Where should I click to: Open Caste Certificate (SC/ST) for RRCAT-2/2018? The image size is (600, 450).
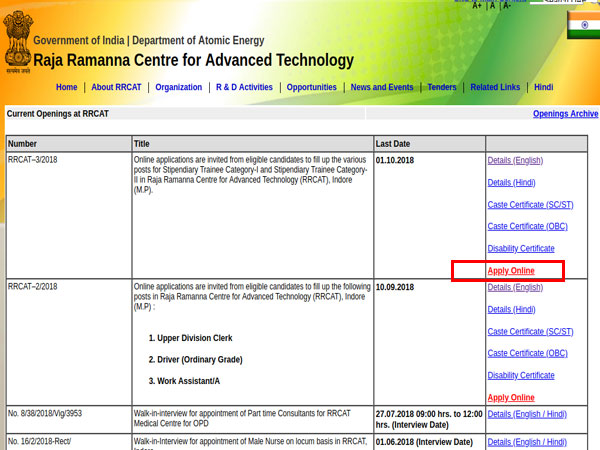pyautogui.click(x=530, y=332)
